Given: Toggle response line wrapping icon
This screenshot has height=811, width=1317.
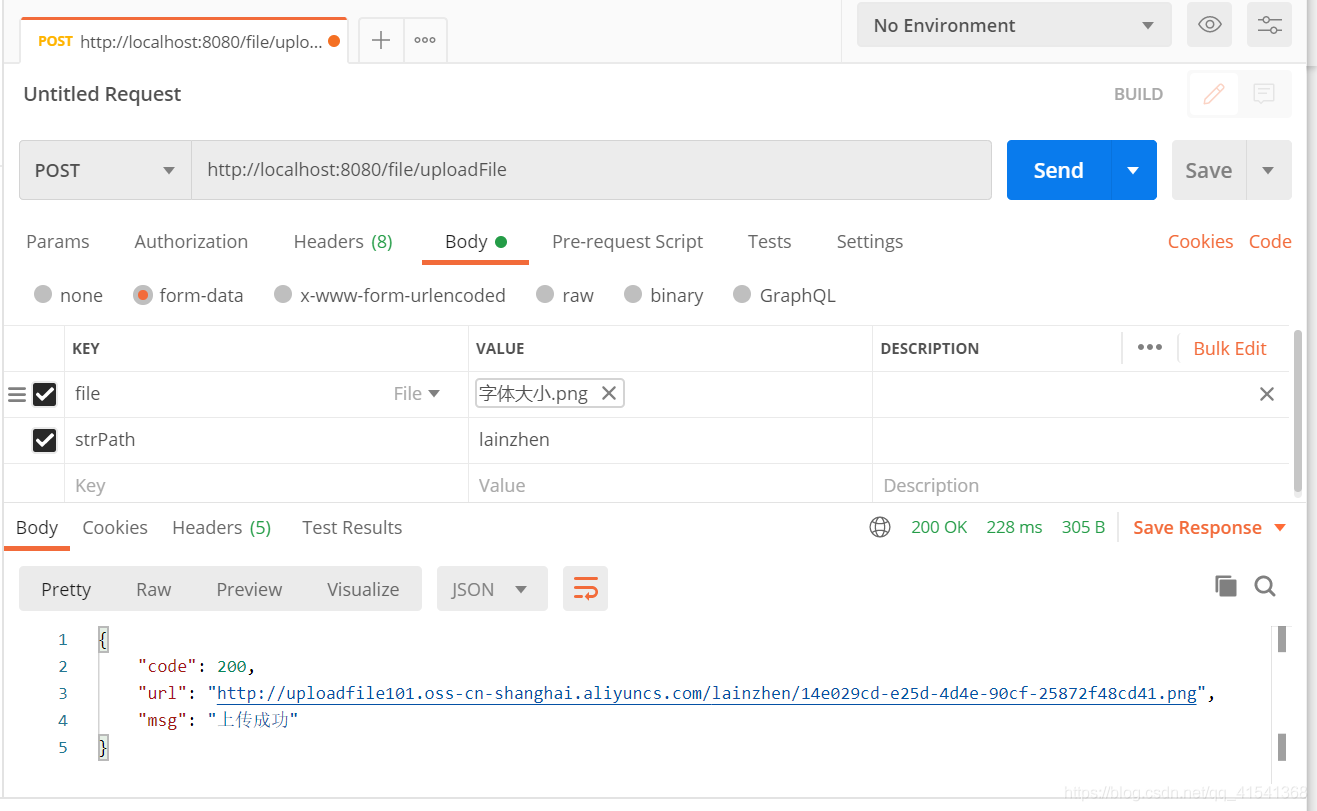Looking at the screenshot, I should tap(585, 589).
